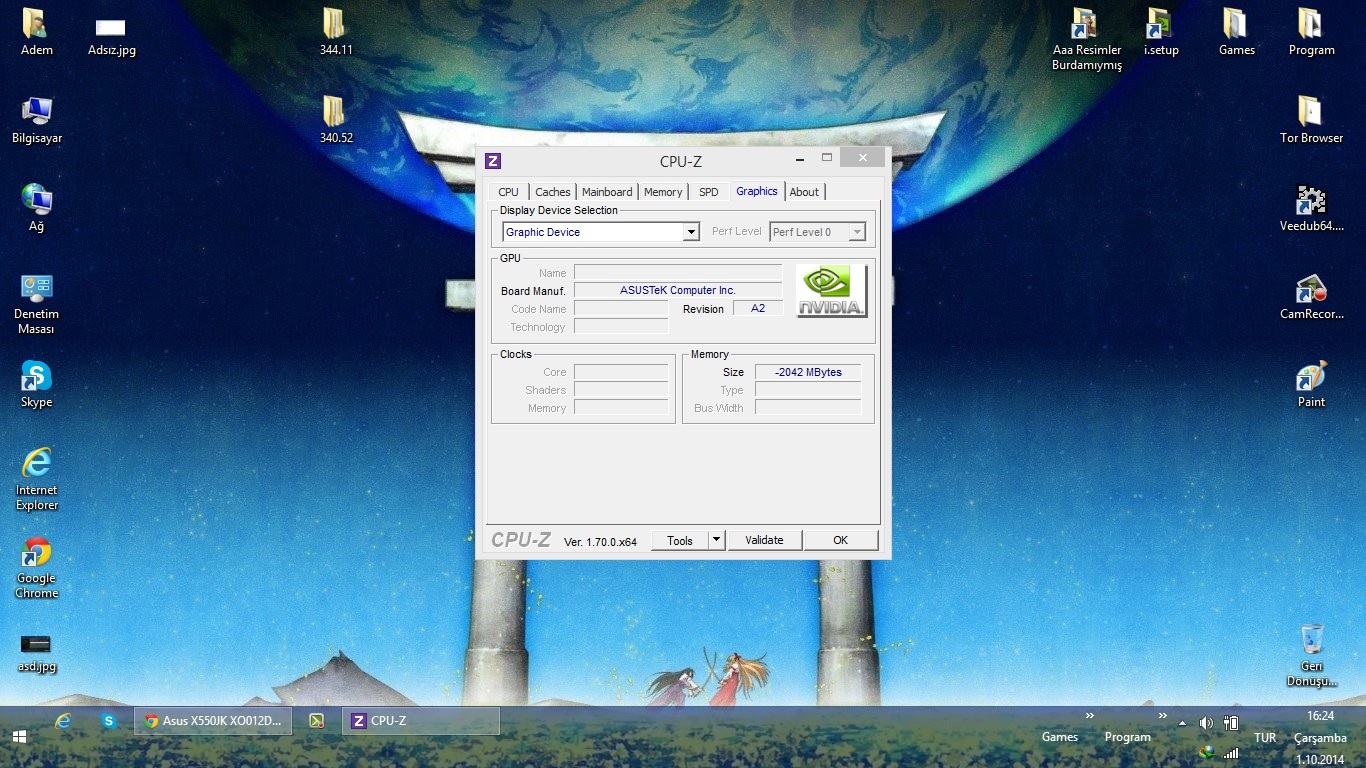
Task: Open the 344.11 folder
Action: click(x=335, y=32)
